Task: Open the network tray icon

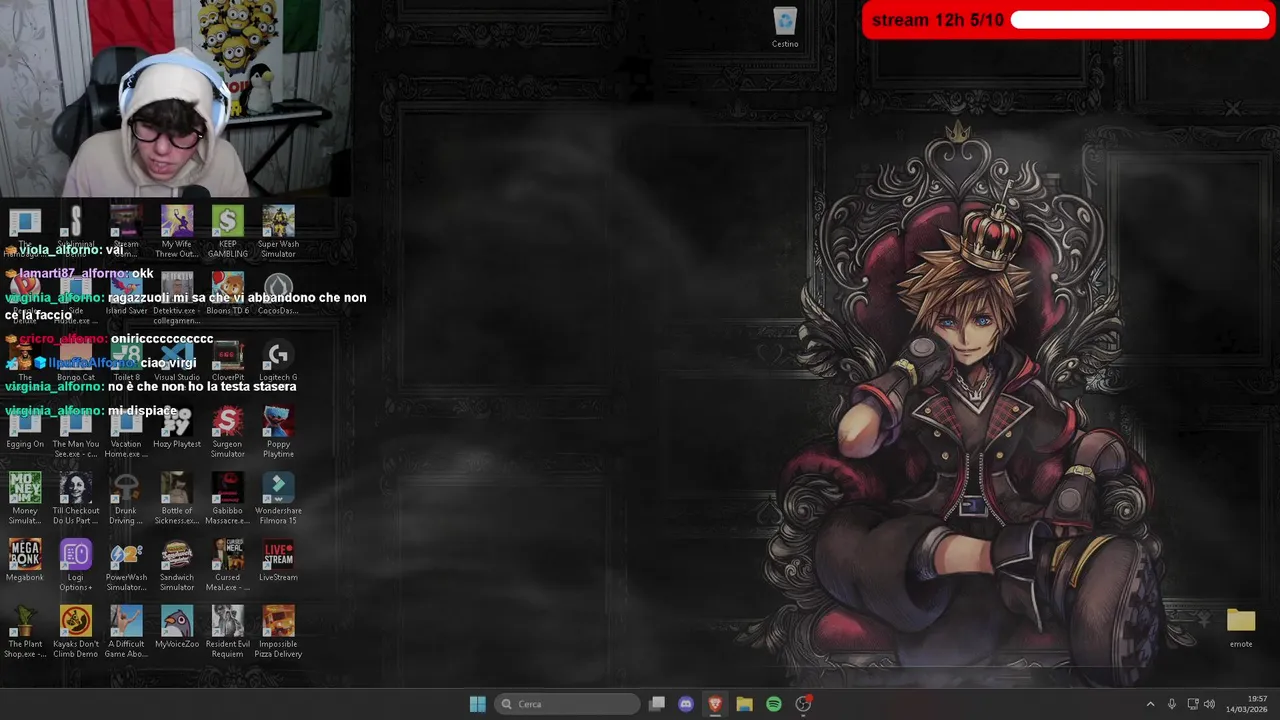Action: (1193, 704)
